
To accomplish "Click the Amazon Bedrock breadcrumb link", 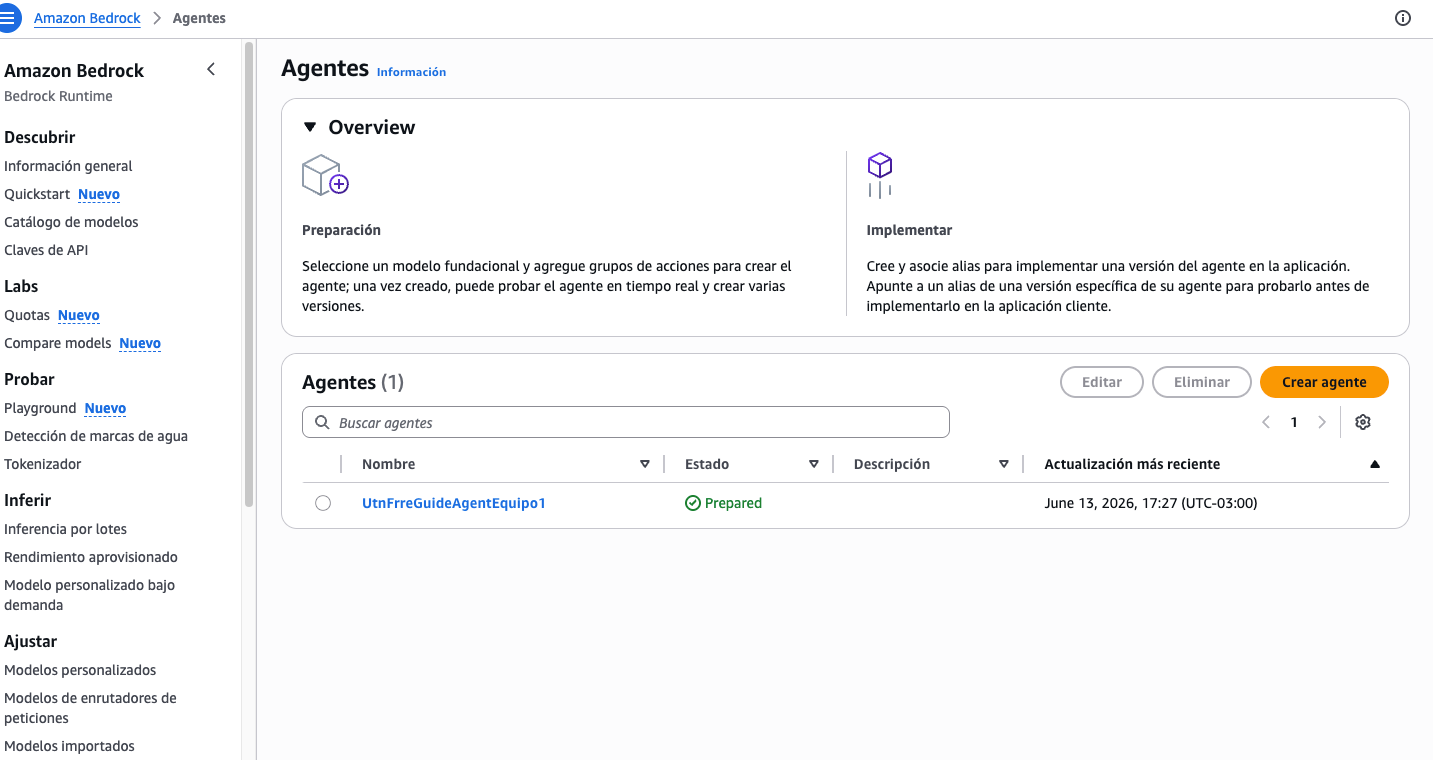I will tap(87, 18).
